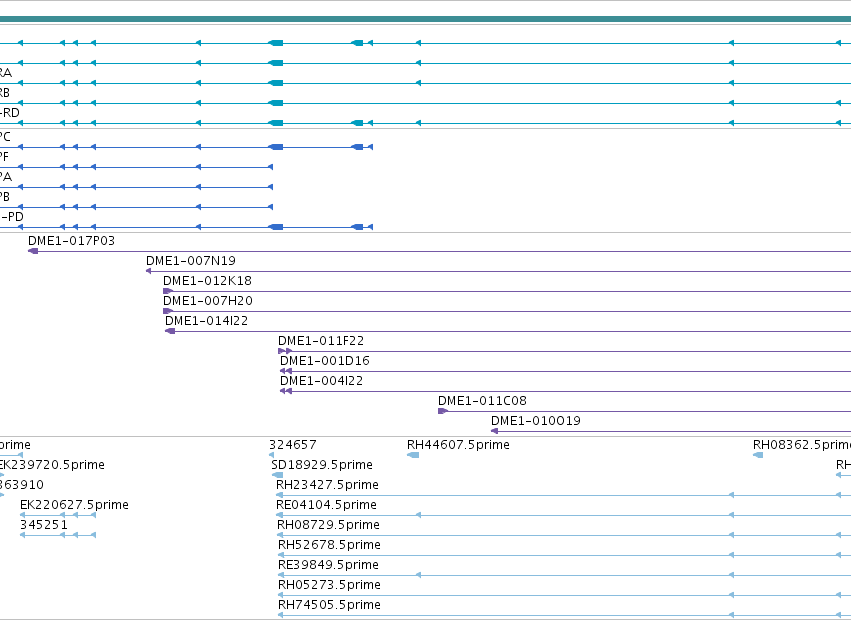Screen dimensions: 851x620
Task: Click the DME1-004I22 label
Action: click(322, 381)
